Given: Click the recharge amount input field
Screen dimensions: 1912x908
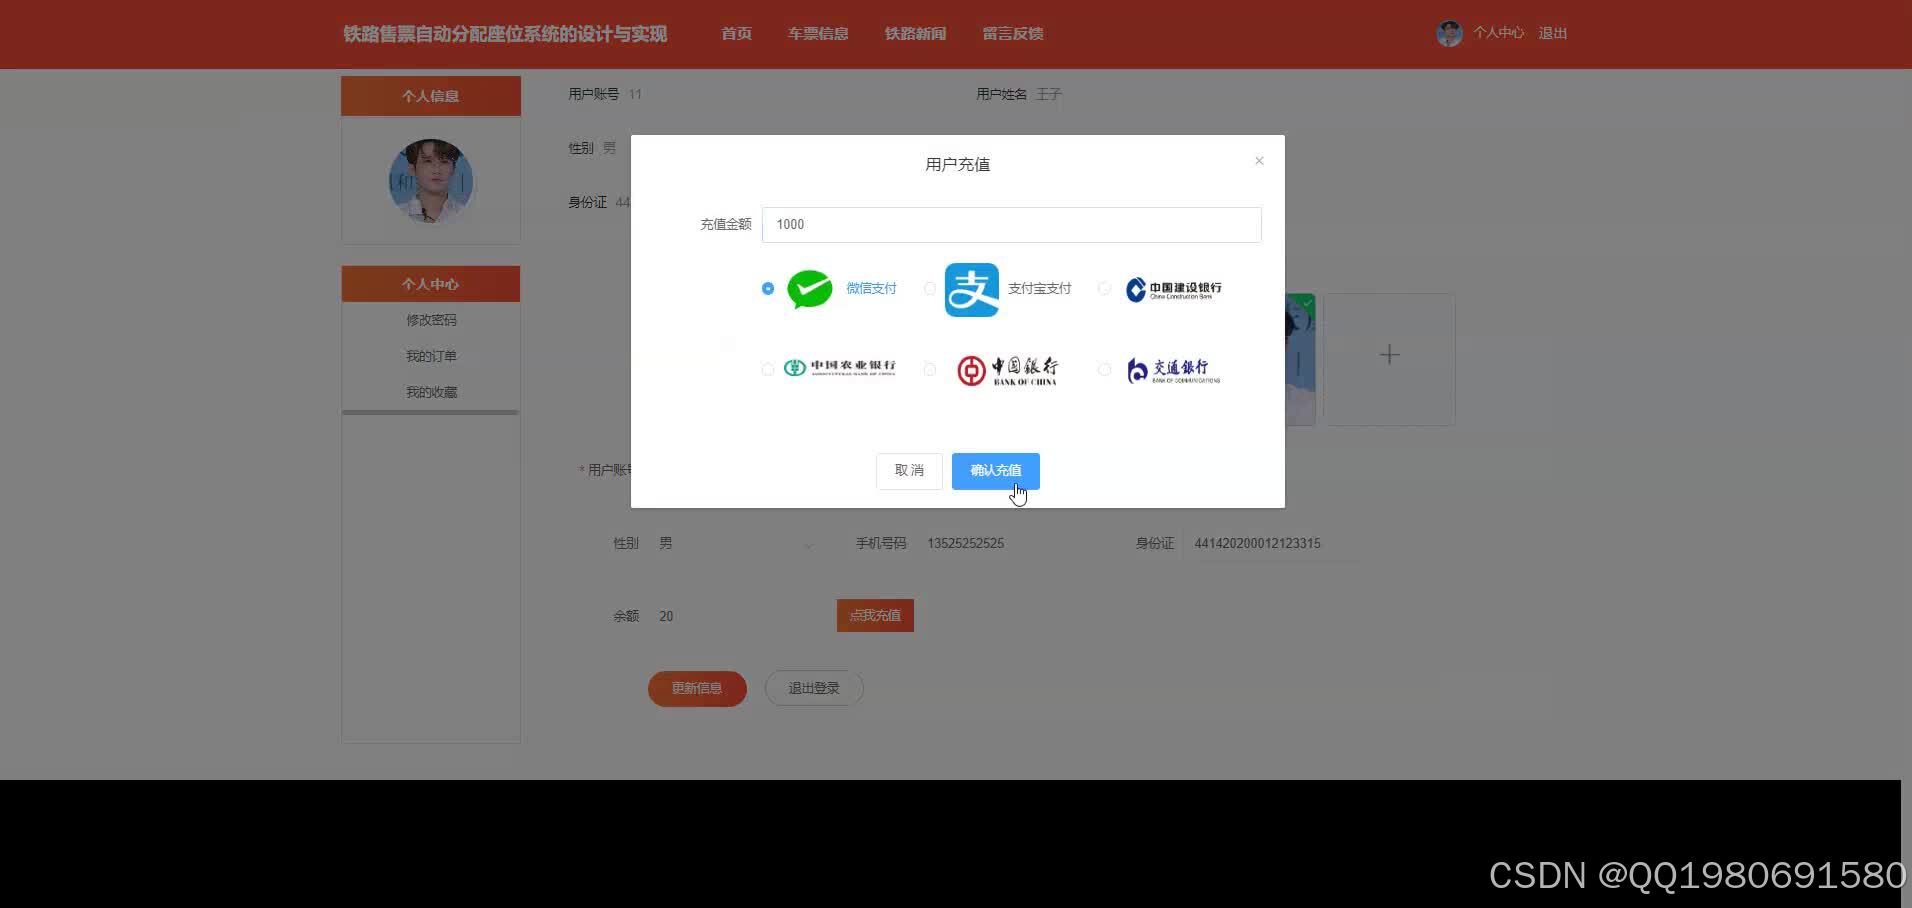Looking at the screenshot, I should (x=1011, y=224).
